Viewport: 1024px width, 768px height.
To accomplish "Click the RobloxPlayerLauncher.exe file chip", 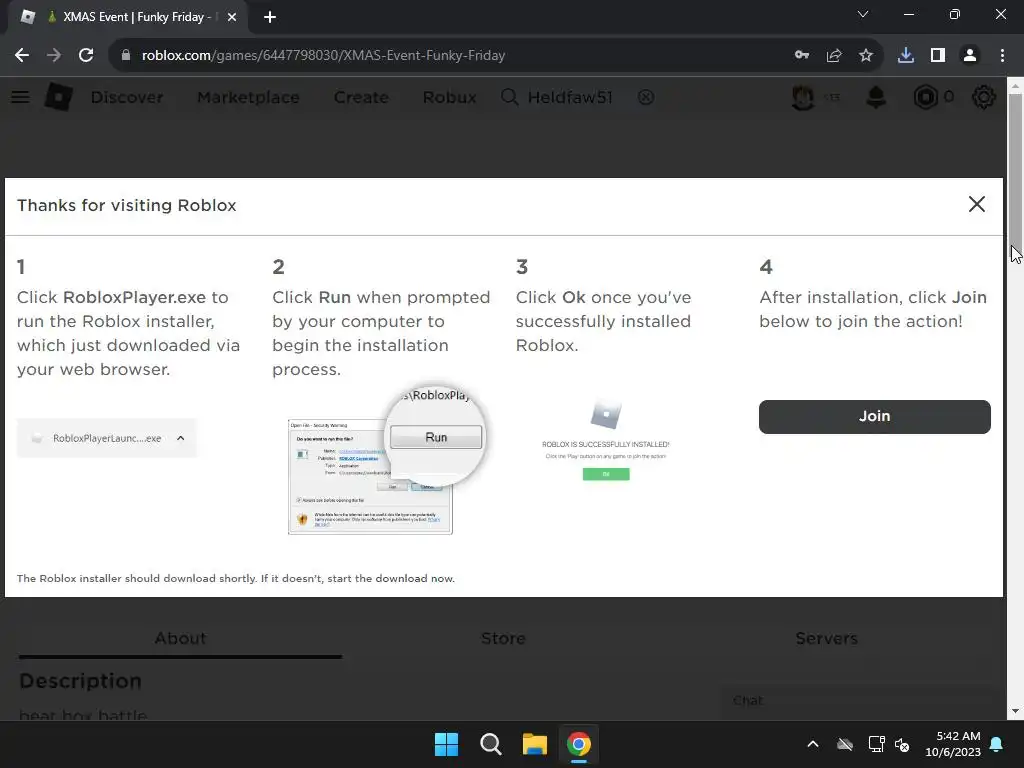I will 106,438.
